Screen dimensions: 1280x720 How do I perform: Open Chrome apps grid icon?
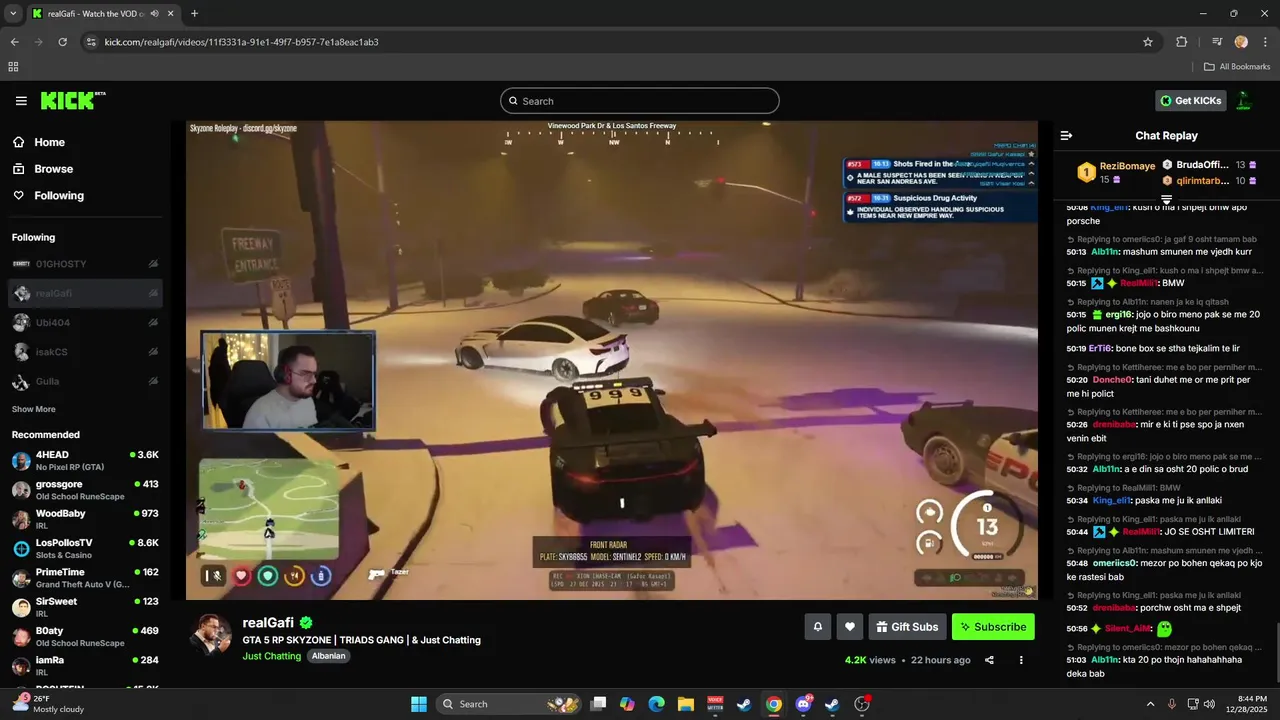13,67
